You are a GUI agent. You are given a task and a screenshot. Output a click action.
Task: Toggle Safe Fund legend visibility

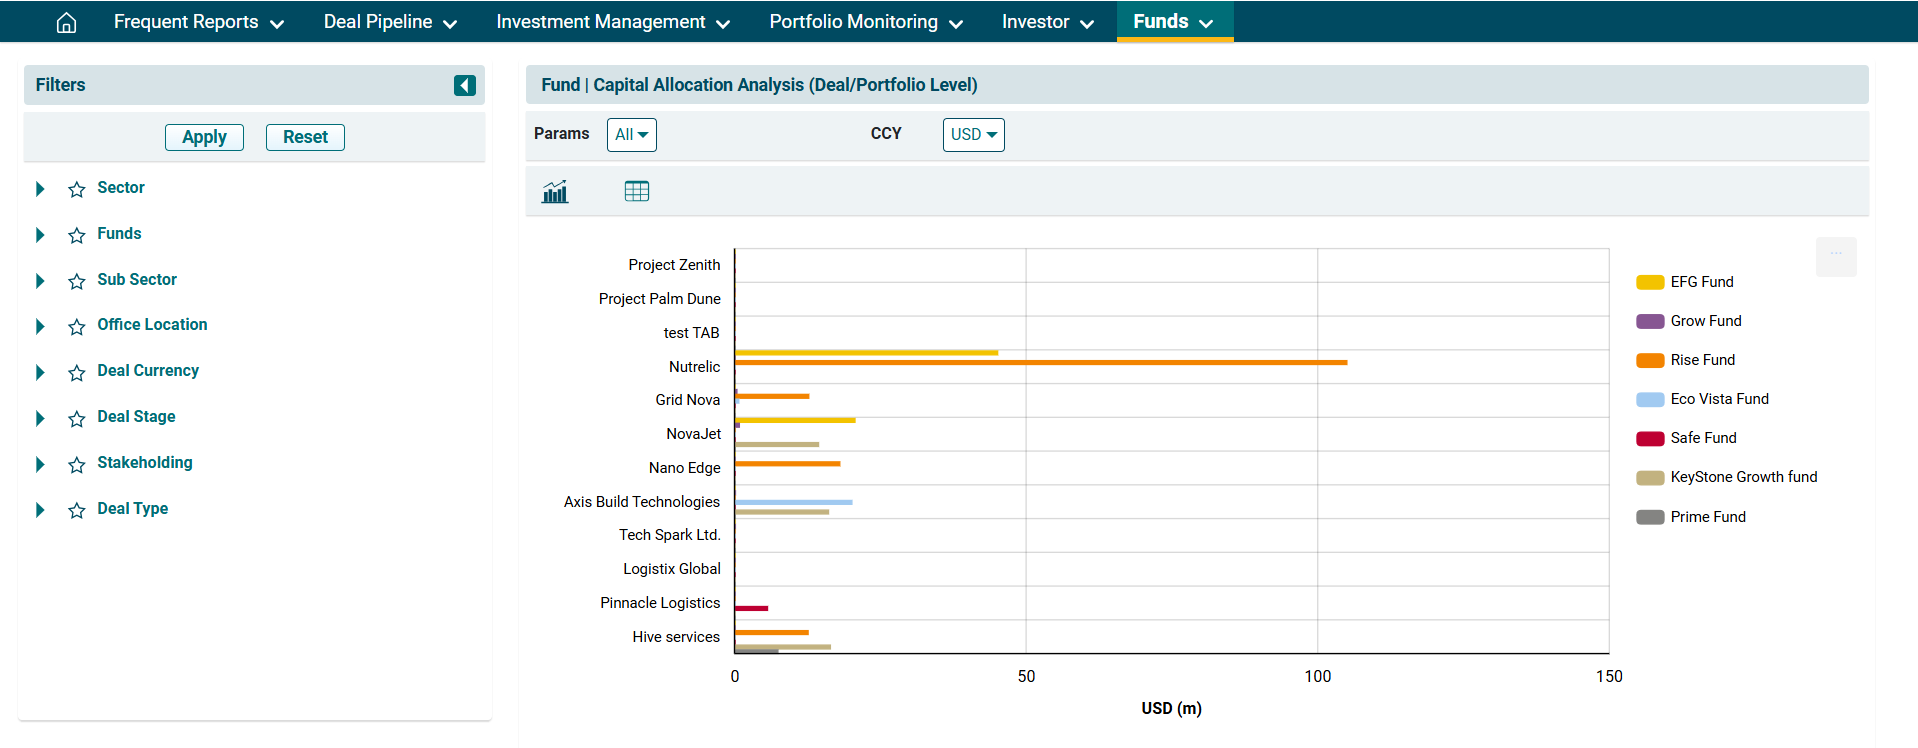(1702, 438)
